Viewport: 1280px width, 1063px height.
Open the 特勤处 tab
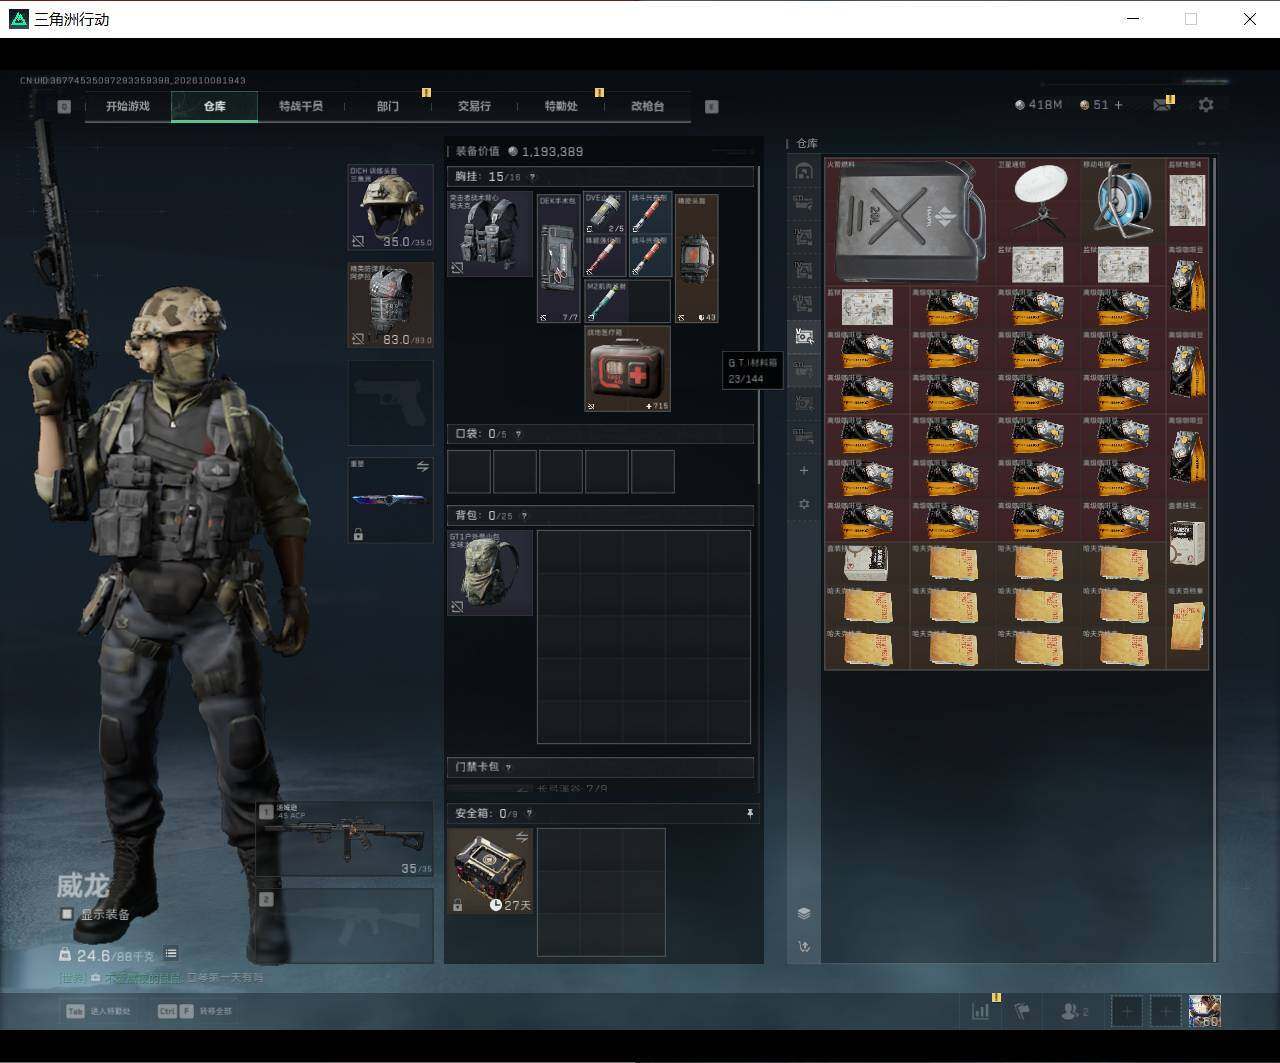coord(561,106)
